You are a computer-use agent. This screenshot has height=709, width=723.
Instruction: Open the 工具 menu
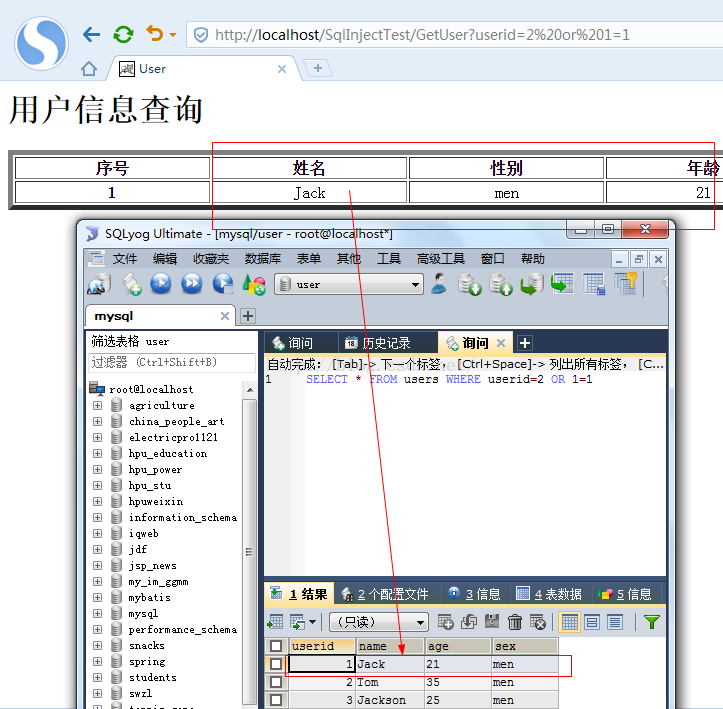(389, 259)
